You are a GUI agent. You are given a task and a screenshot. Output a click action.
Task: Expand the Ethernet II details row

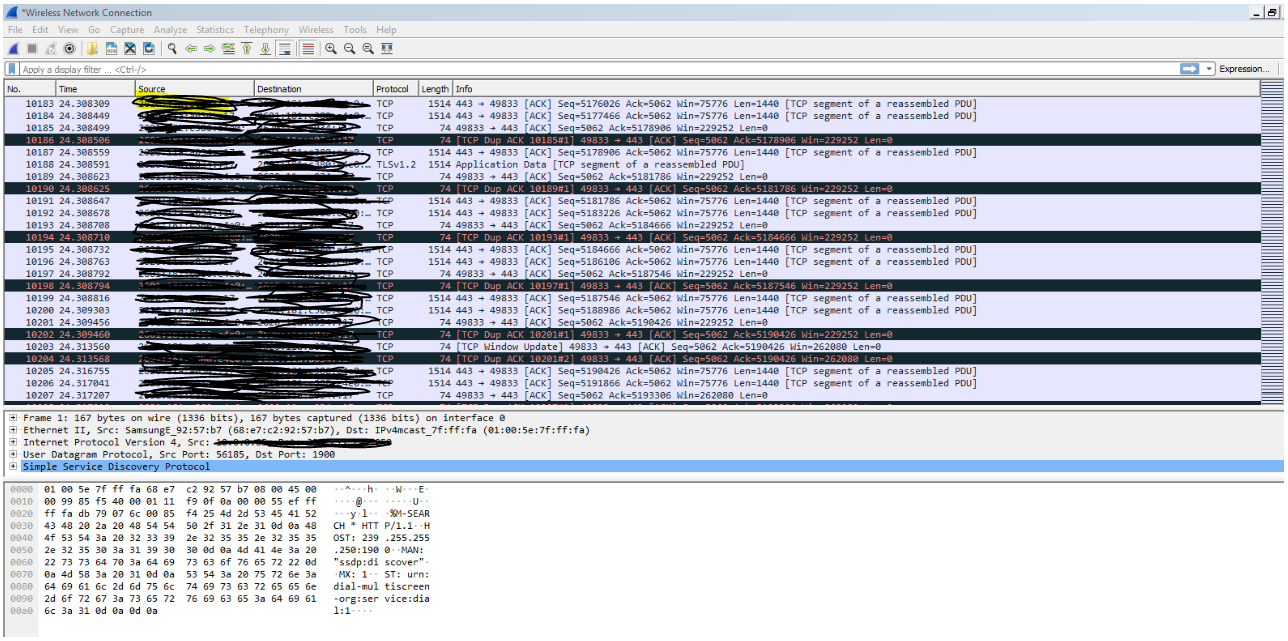point(12,430)
